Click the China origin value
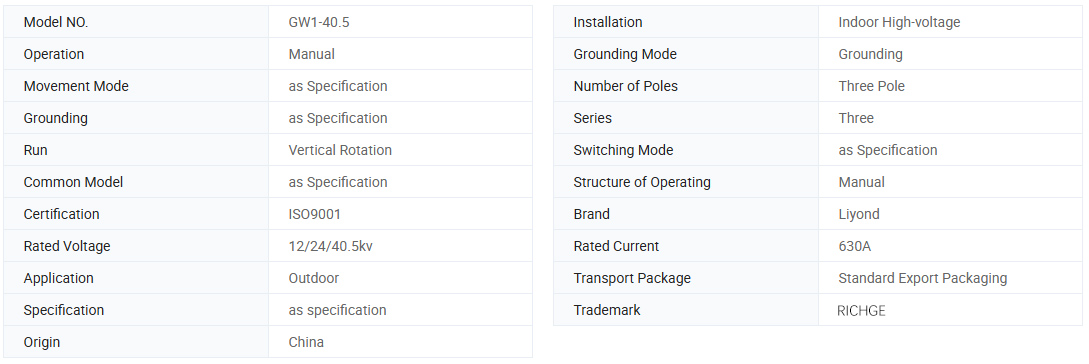1089x364 pixels. [x=306, y=342]
